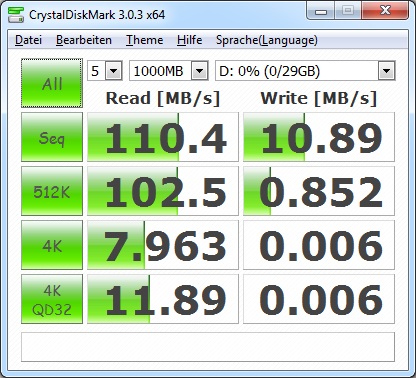Start the 4K QD32 test

click(x=52, y=299)
